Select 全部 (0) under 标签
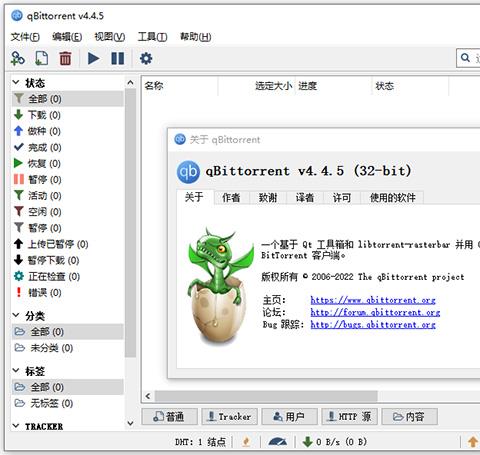 [x=68, y=387]
